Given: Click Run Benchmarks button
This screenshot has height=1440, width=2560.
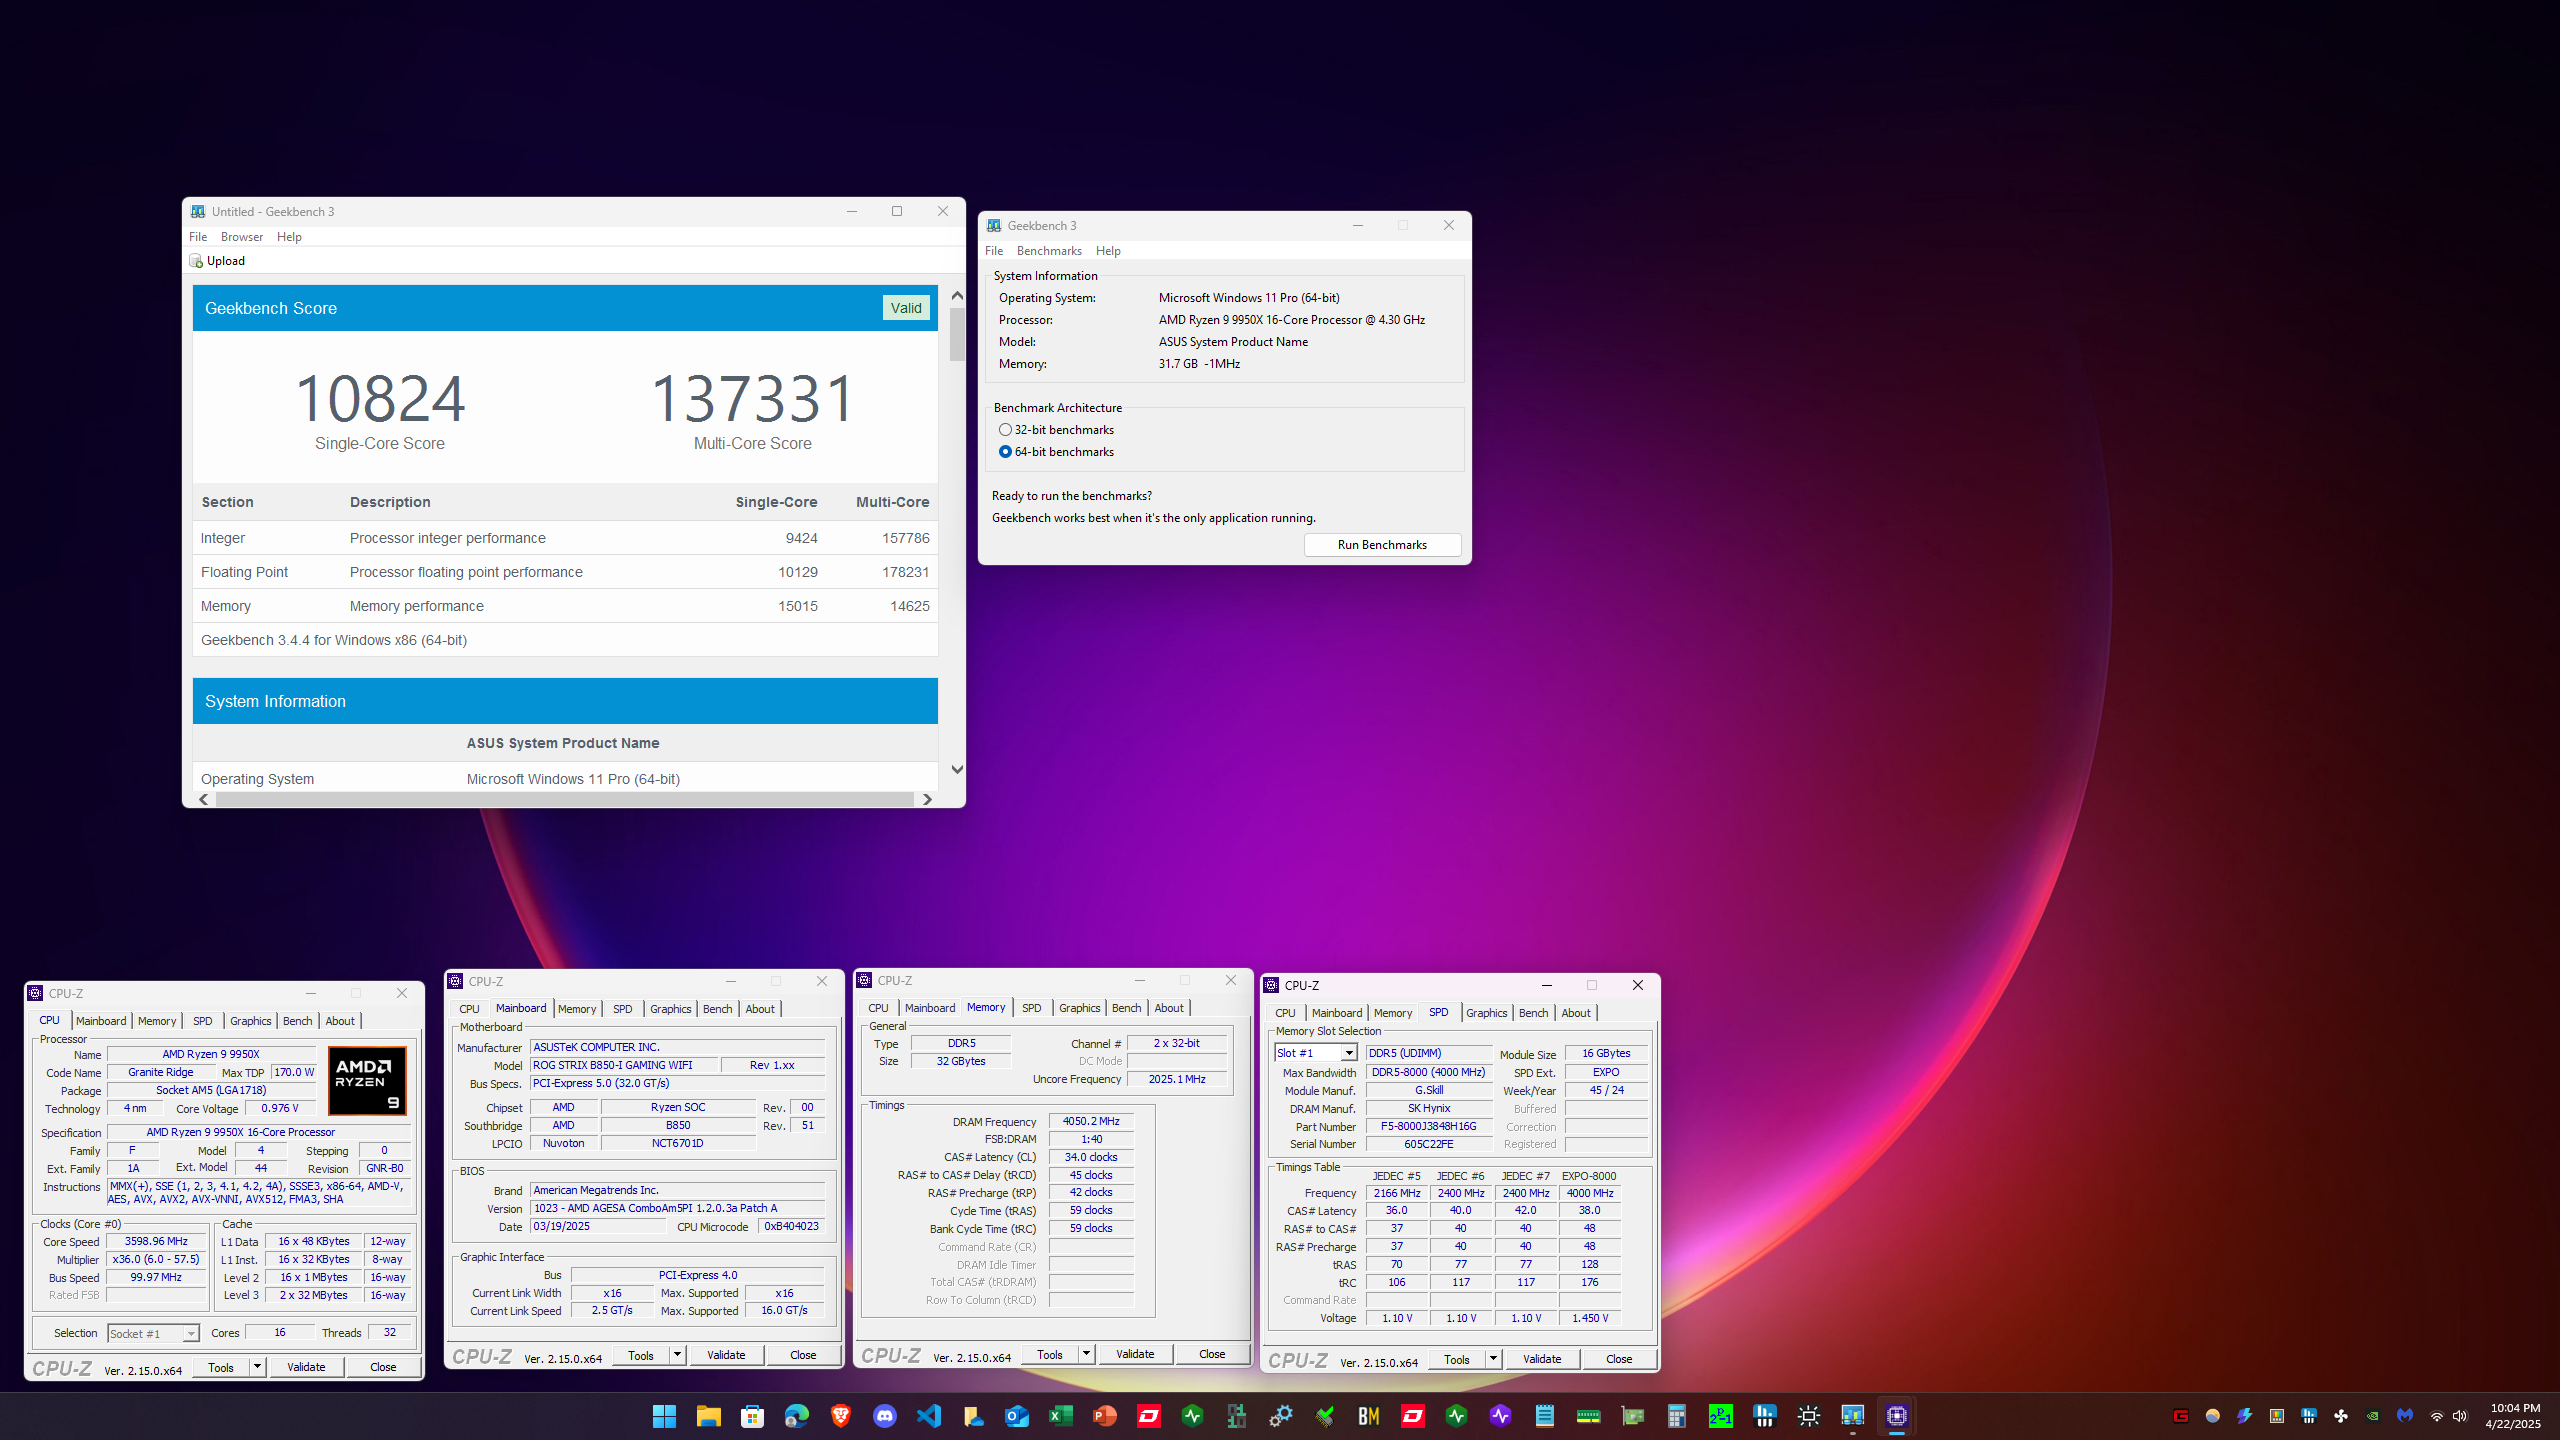Looking at the screenshot, I should (1382, 545).
